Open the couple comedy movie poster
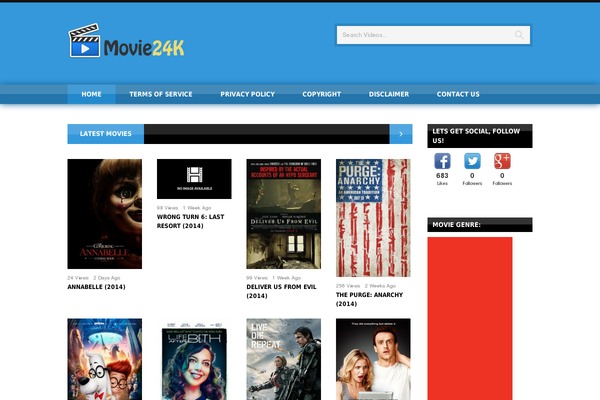Viewport: 600px width, 400px height. point(373,359)
